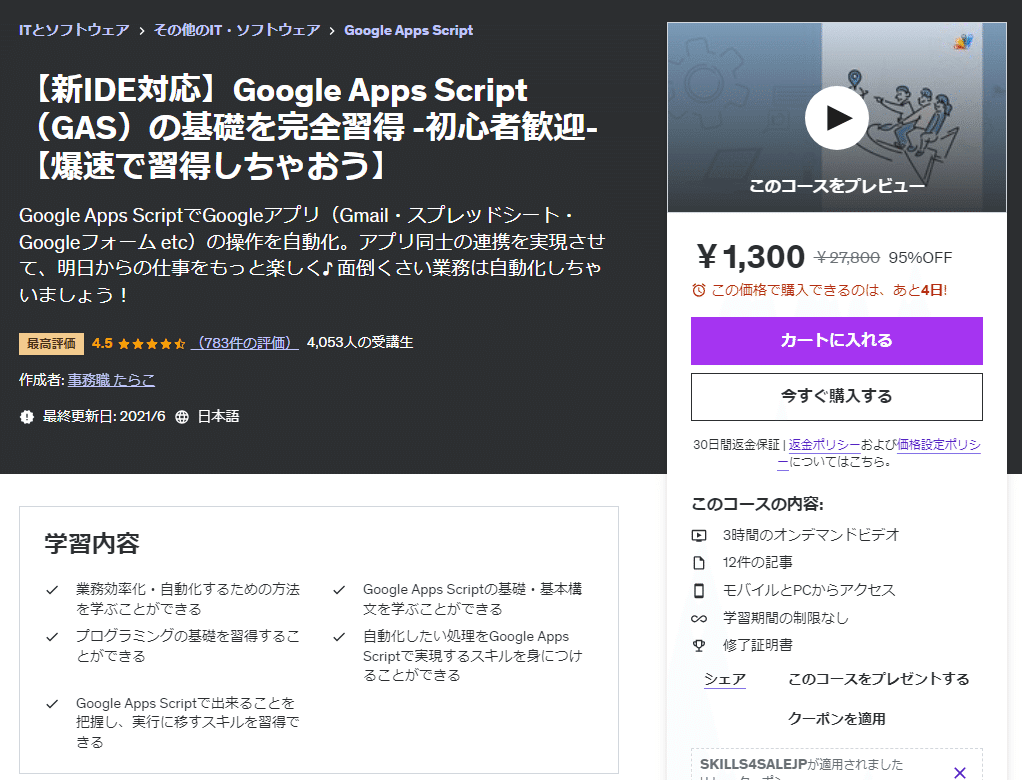Click the mobile device access icon
The height and width of the screenshot is (780, 1022).
click(x=699, y=590)
